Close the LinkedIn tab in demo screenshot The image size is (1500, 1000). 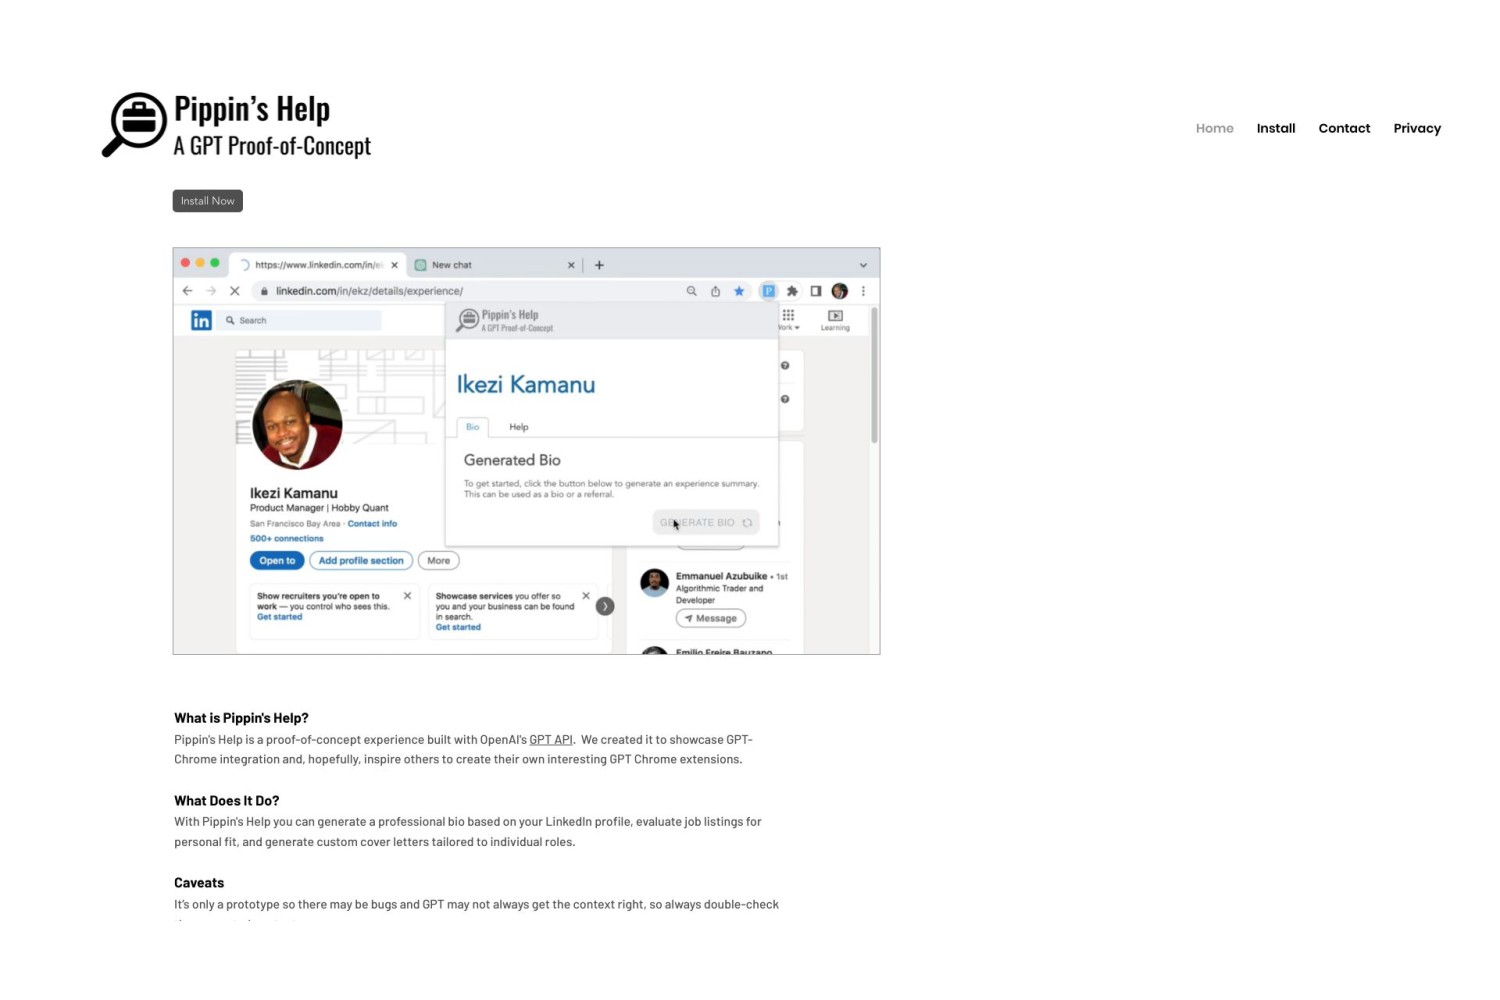(x=394, y=265)
